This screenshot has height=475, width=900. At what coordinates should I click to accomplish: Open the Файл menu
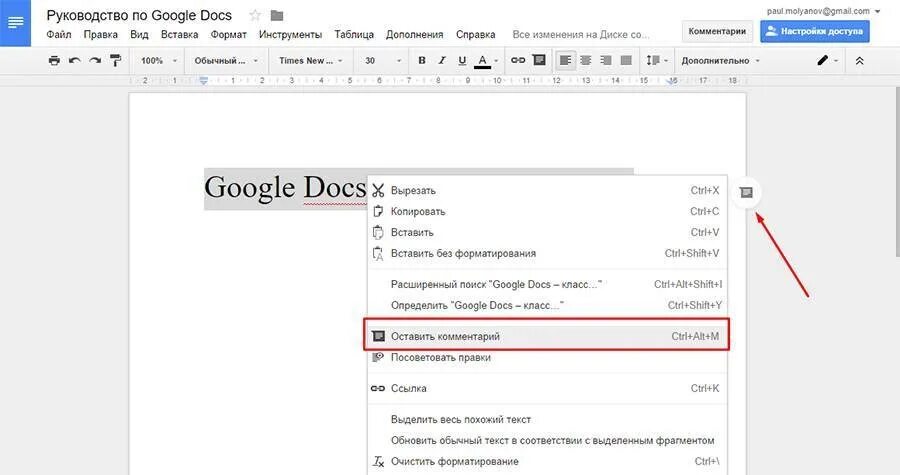[59, 34]
